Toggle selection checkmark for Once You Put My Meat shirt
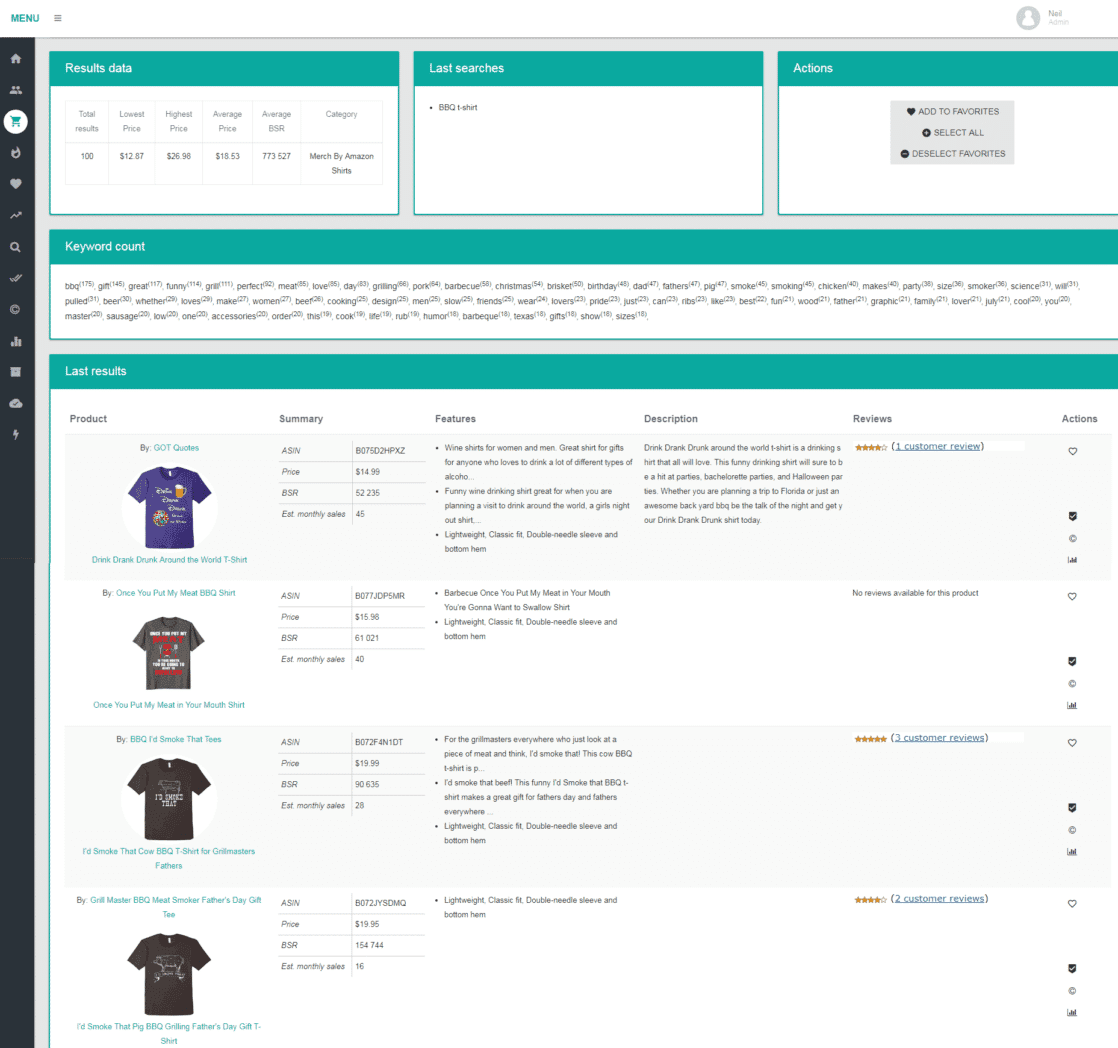The height and width of the screenshot is (1048, 1118). (1072, 662)
